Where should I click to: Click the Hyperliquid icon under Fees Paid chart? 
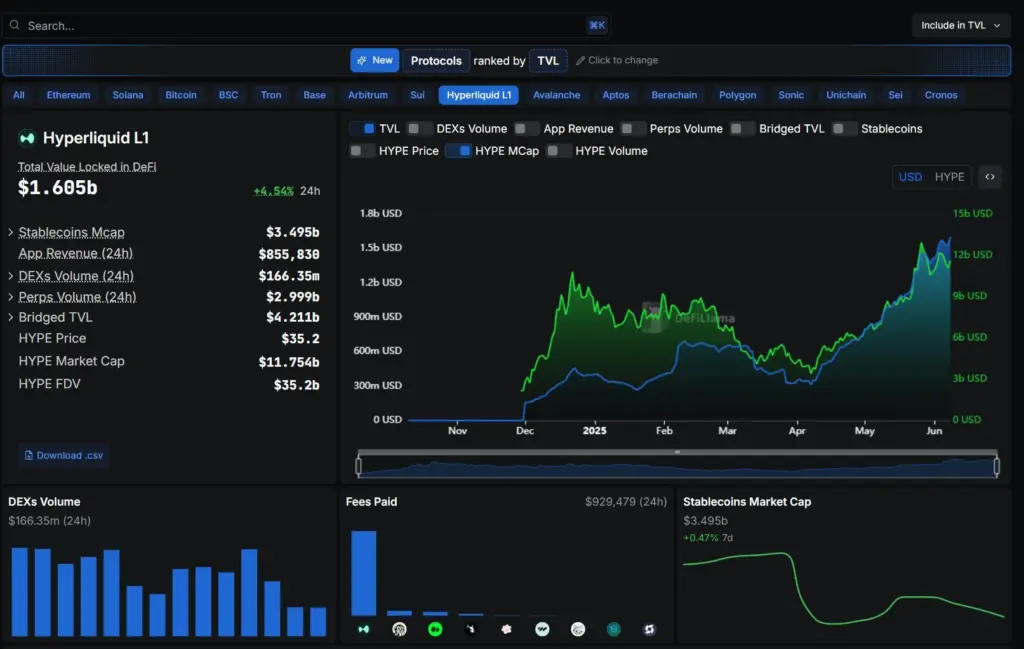point(363,629)
